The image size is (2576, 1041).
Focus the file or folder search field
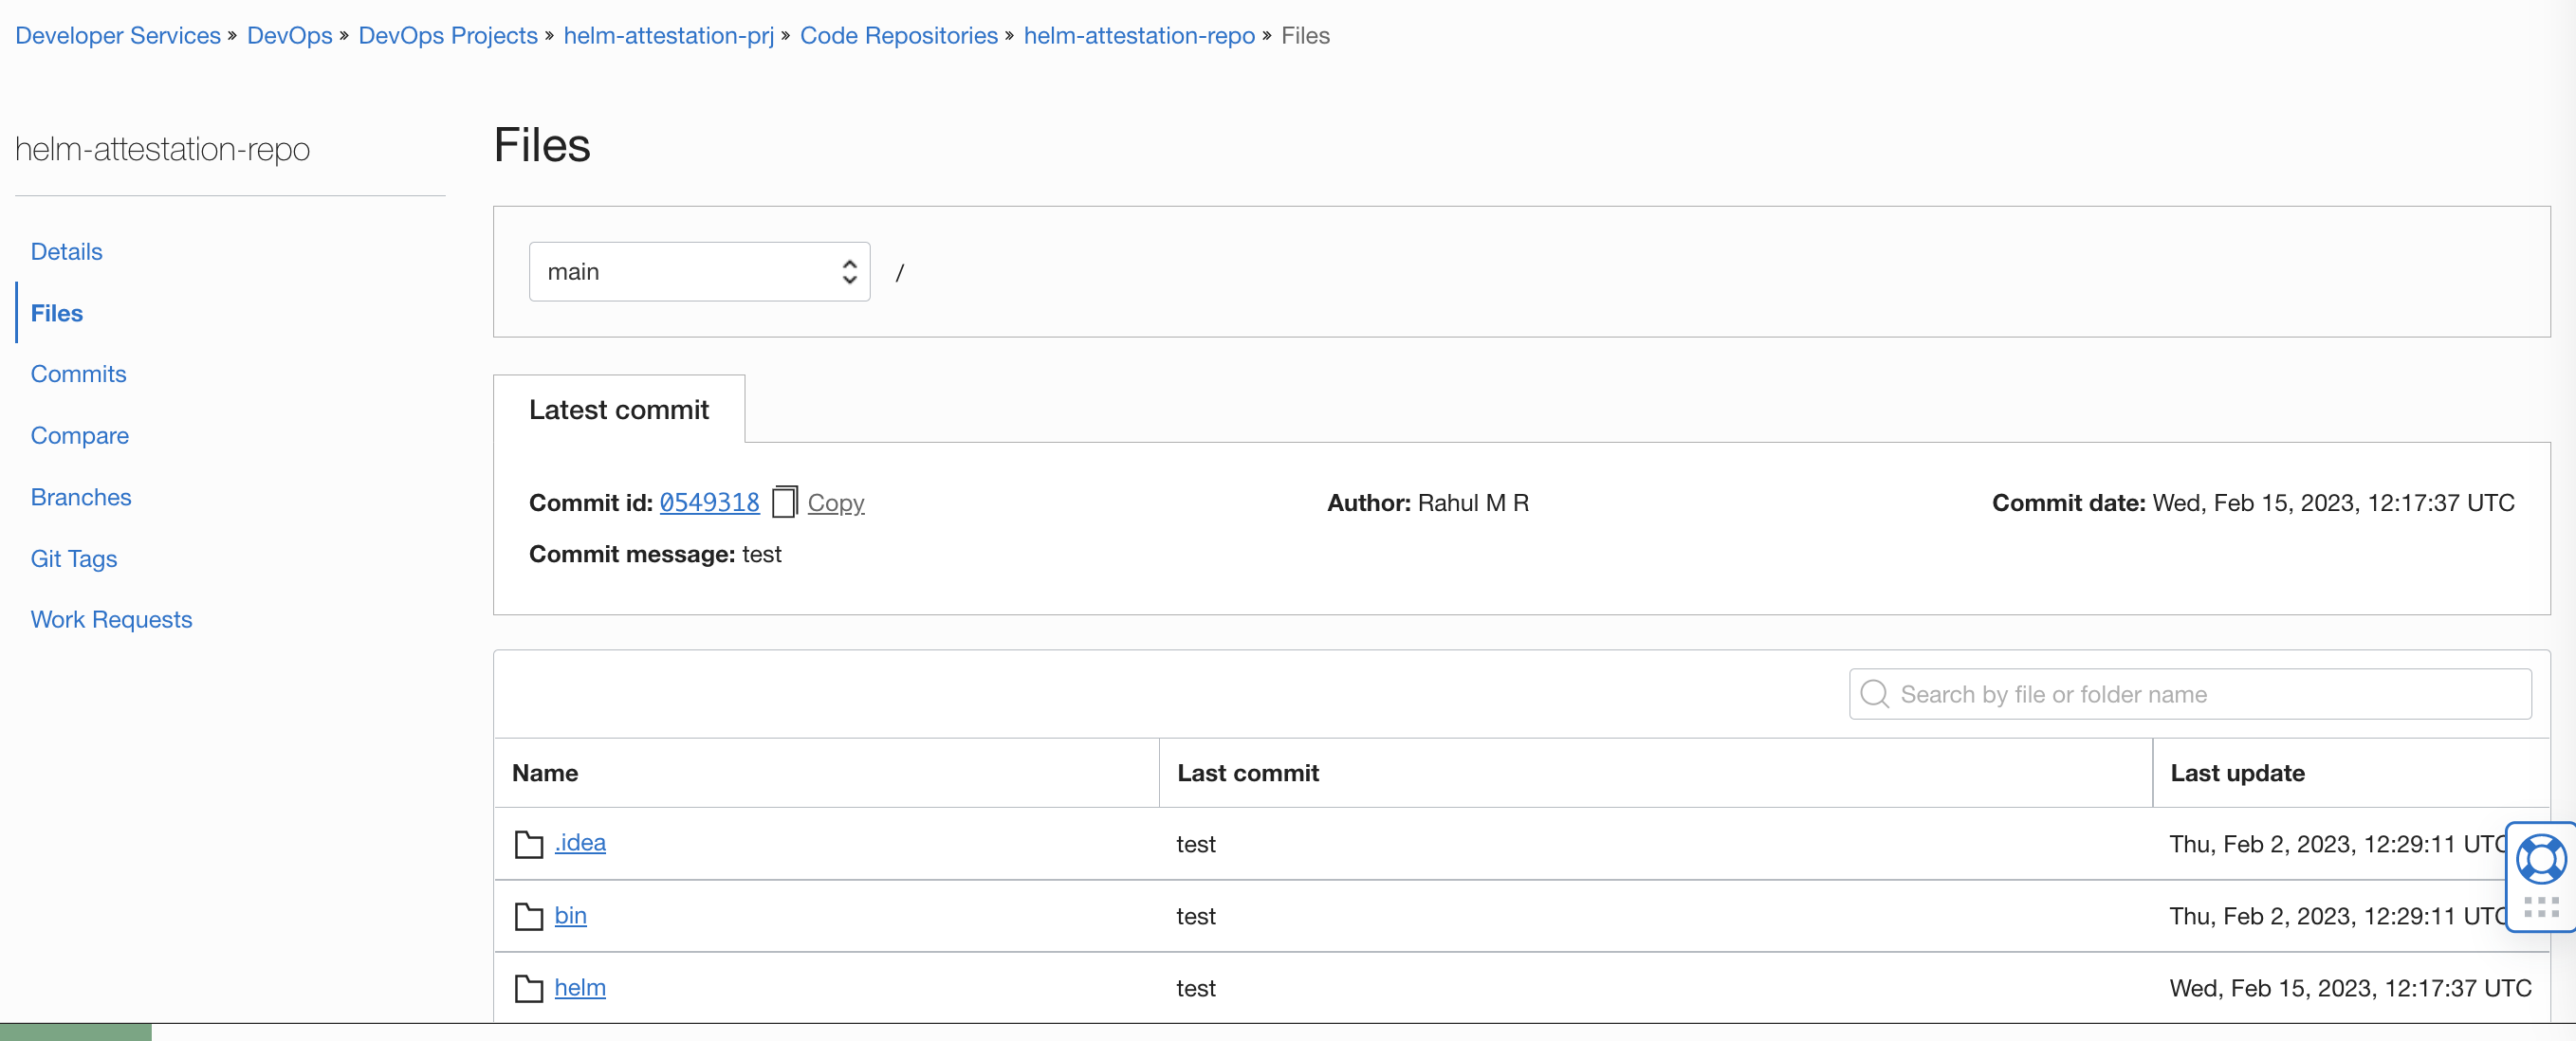[2200, 694]
